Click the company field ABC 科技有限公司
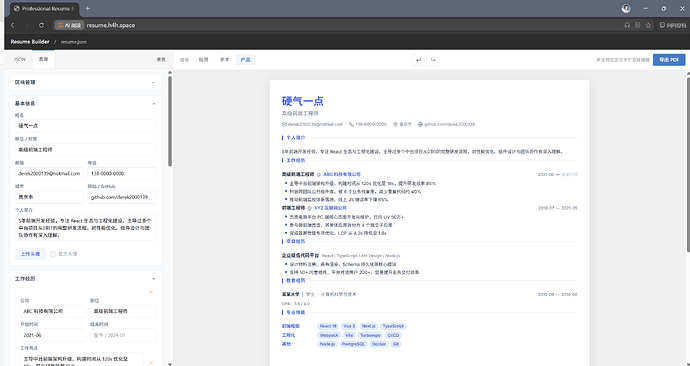 pyautogui.click(x=53, y=311)
